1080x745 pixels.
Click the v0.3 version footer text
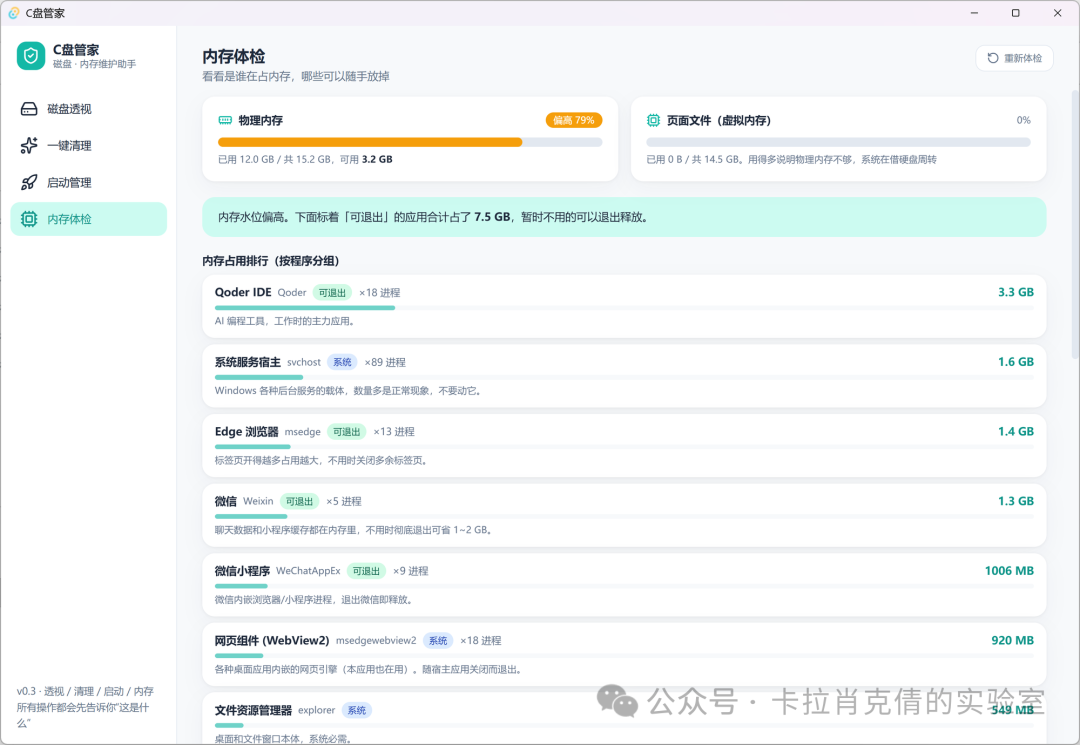85,707
